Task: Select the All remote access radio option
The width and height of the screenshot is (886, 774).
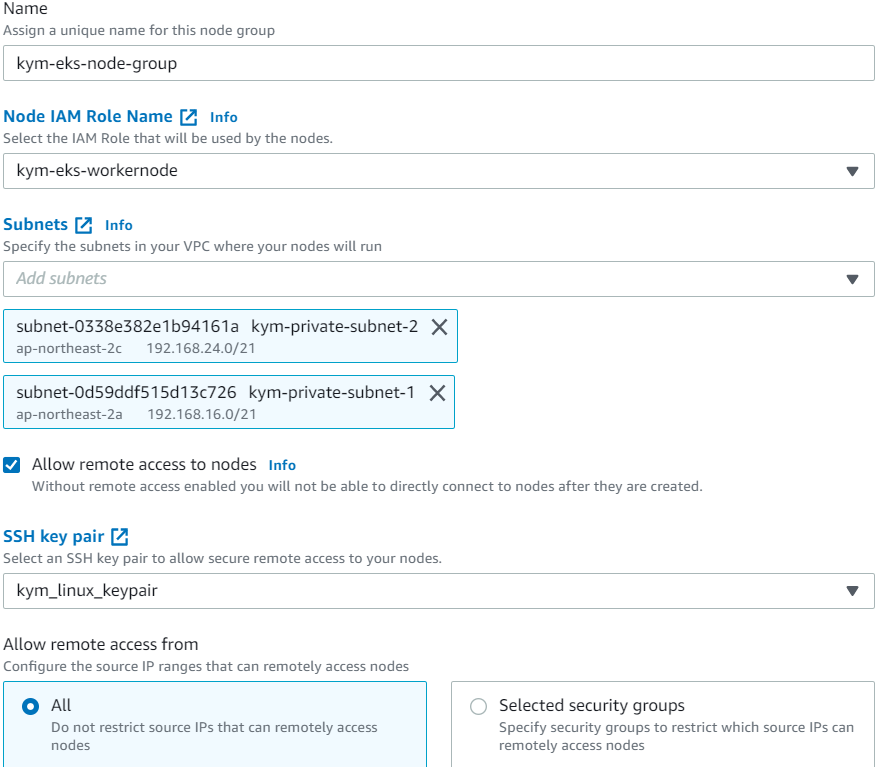Action: pyautogui.click(x=31, y=706)
